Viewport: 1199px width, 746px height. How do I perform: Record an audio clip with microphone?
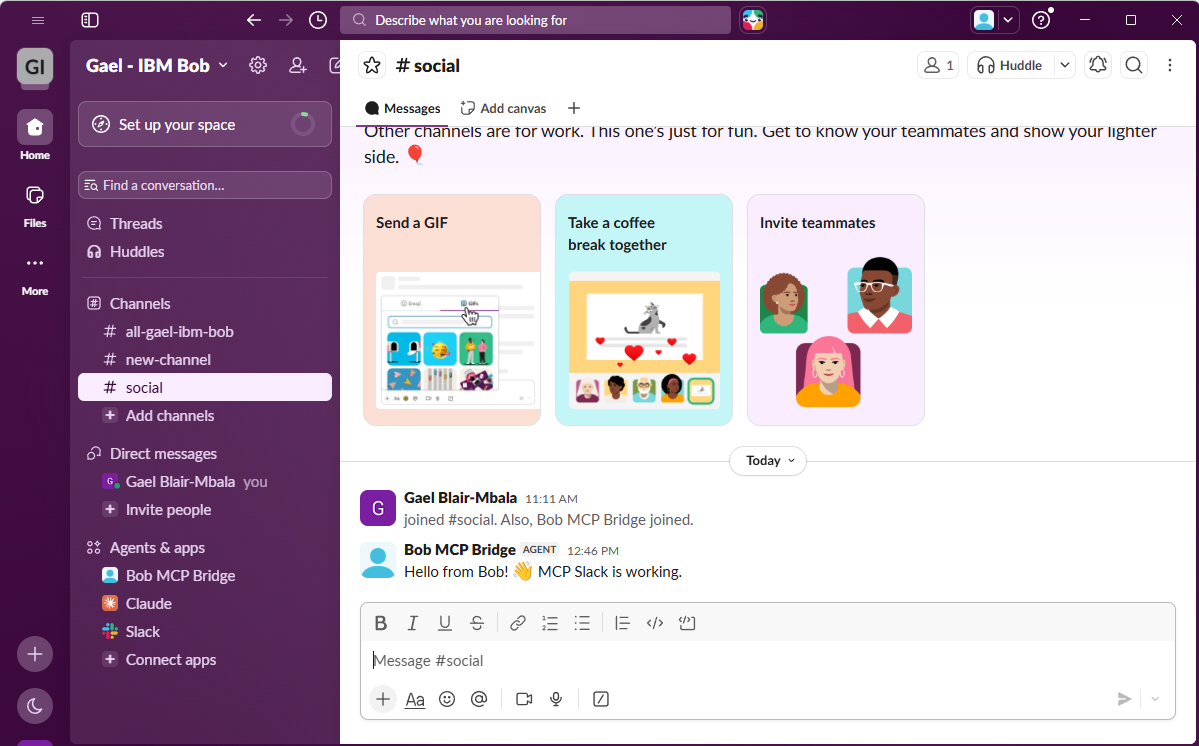point(556,699)
